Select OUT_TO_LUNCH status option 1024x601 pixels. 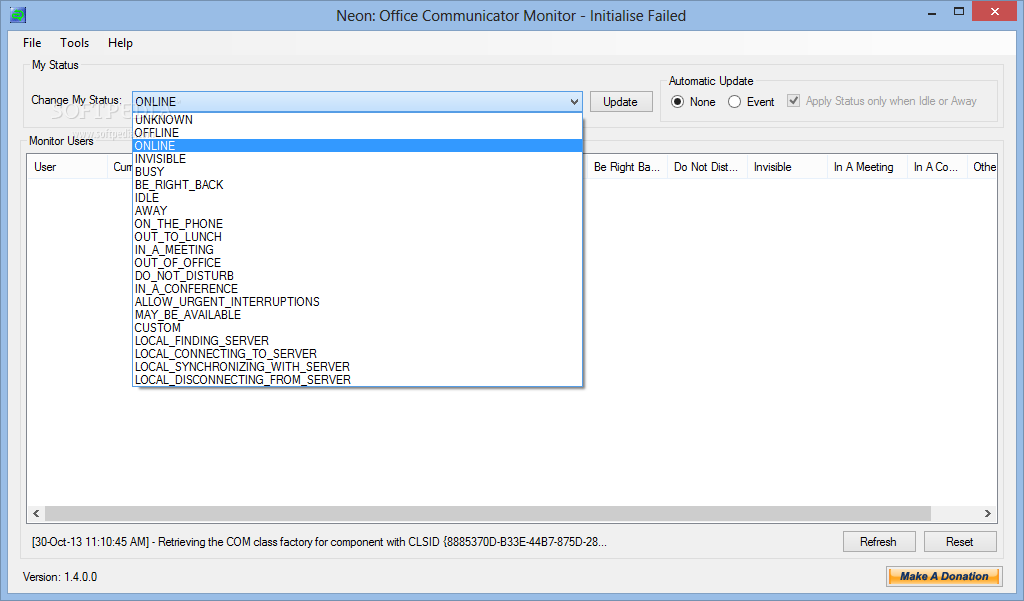357,237
